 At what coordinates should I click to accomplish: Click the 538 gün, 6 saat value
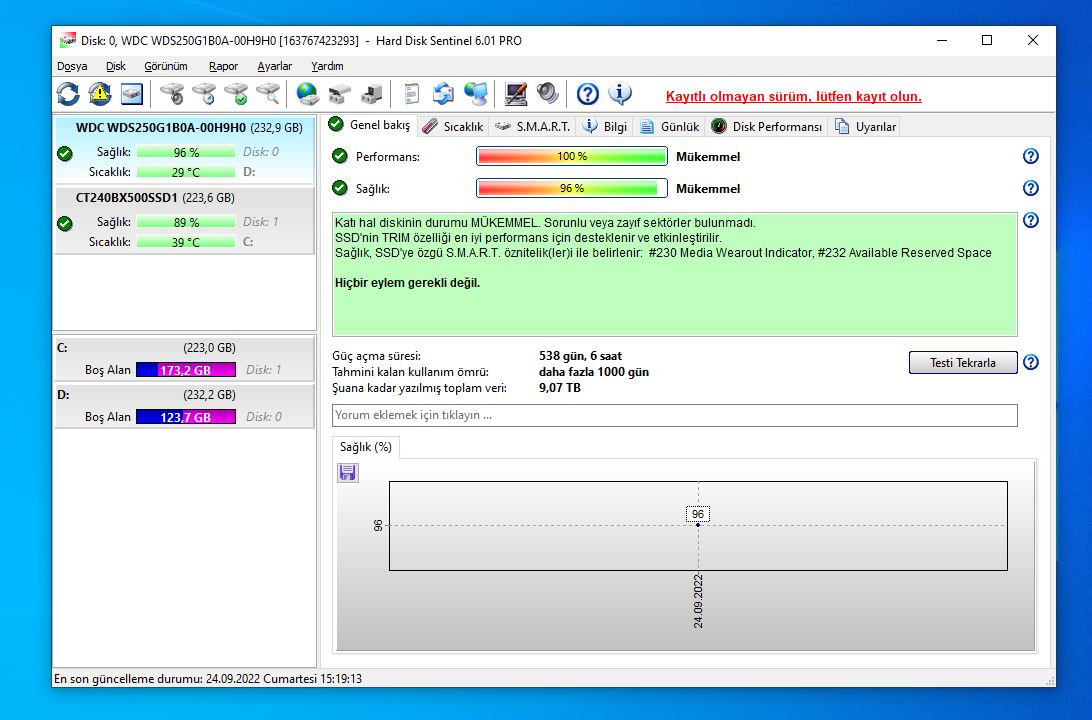coord(580,356)
